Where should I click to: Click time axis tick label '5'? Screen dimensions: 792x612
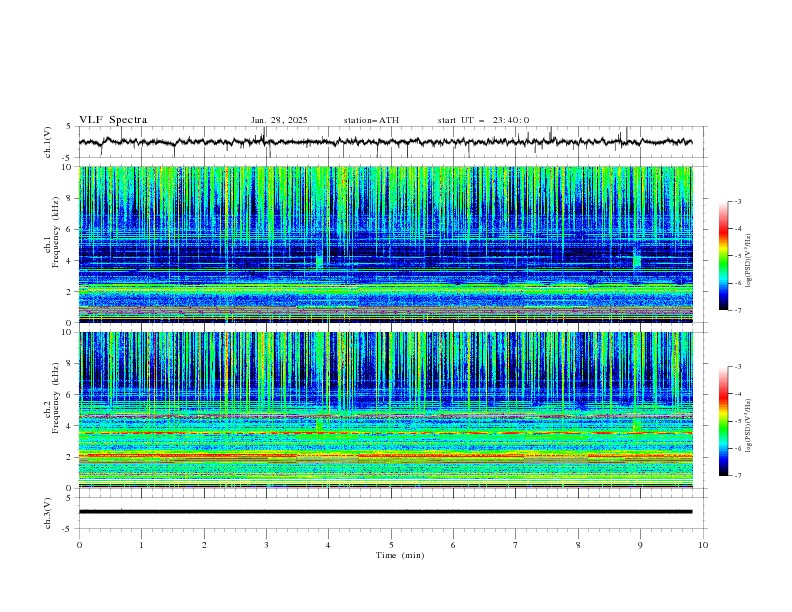[x=391, y=545]
